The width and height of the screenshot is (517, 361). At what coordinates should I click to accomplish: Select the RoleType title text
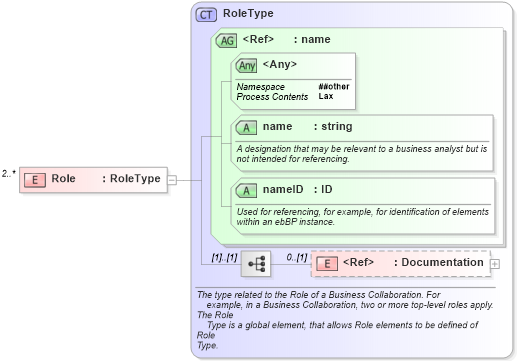click(248, 13)
